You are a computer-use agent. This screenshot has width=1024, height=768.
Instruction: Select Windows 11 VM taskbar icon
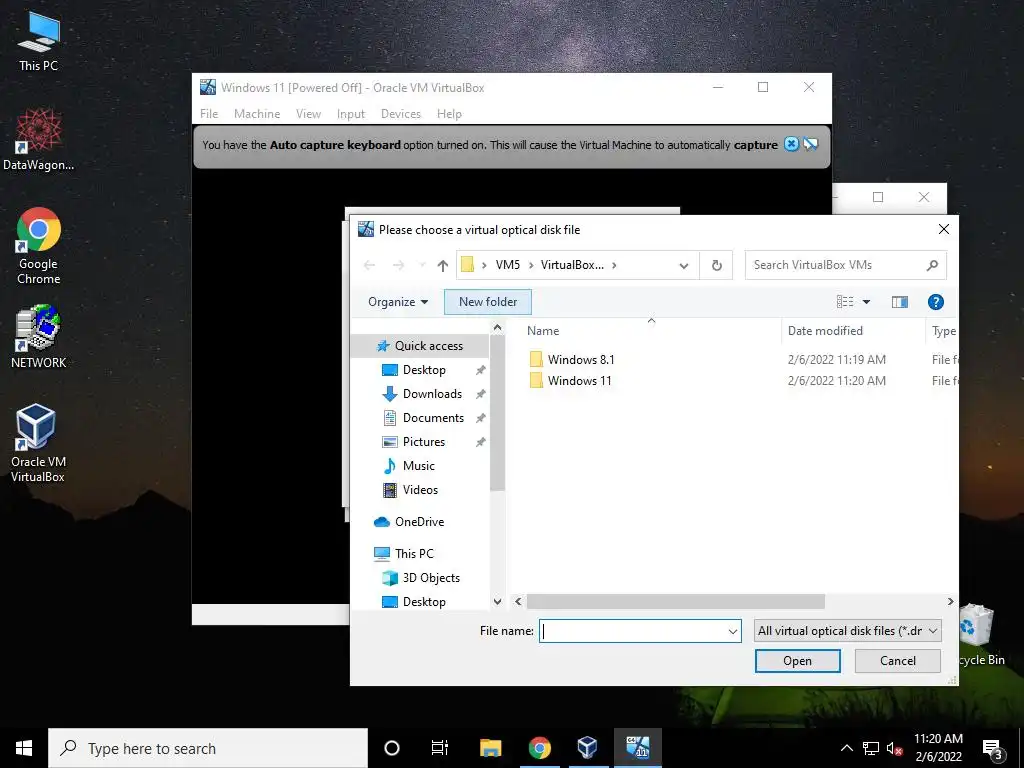tap(637, 748)
